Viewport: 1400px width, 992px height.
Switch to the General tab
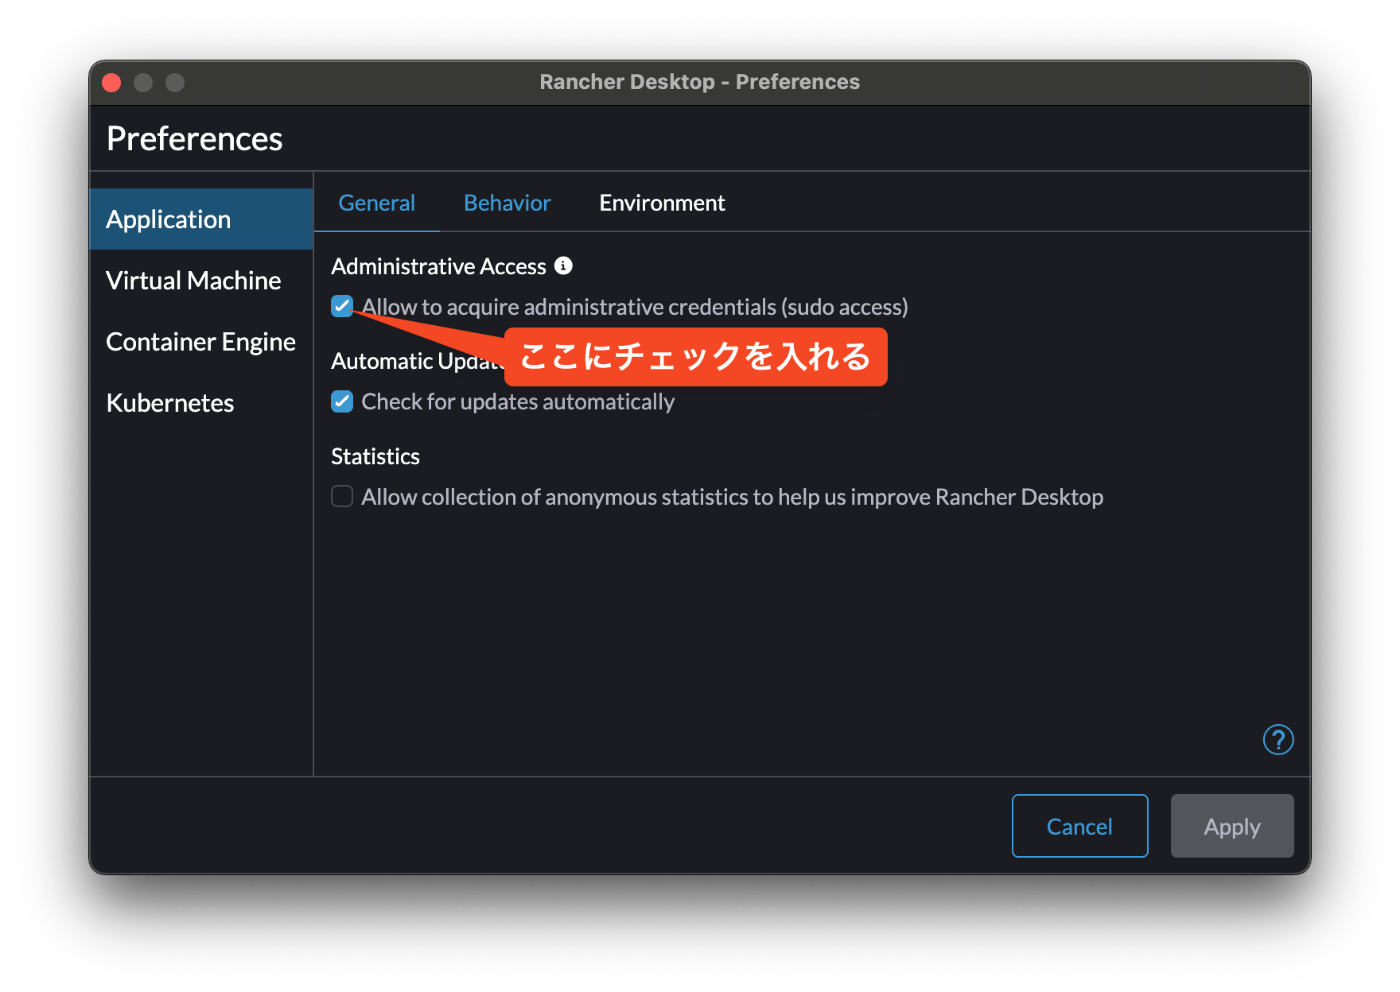coord(377,203)
